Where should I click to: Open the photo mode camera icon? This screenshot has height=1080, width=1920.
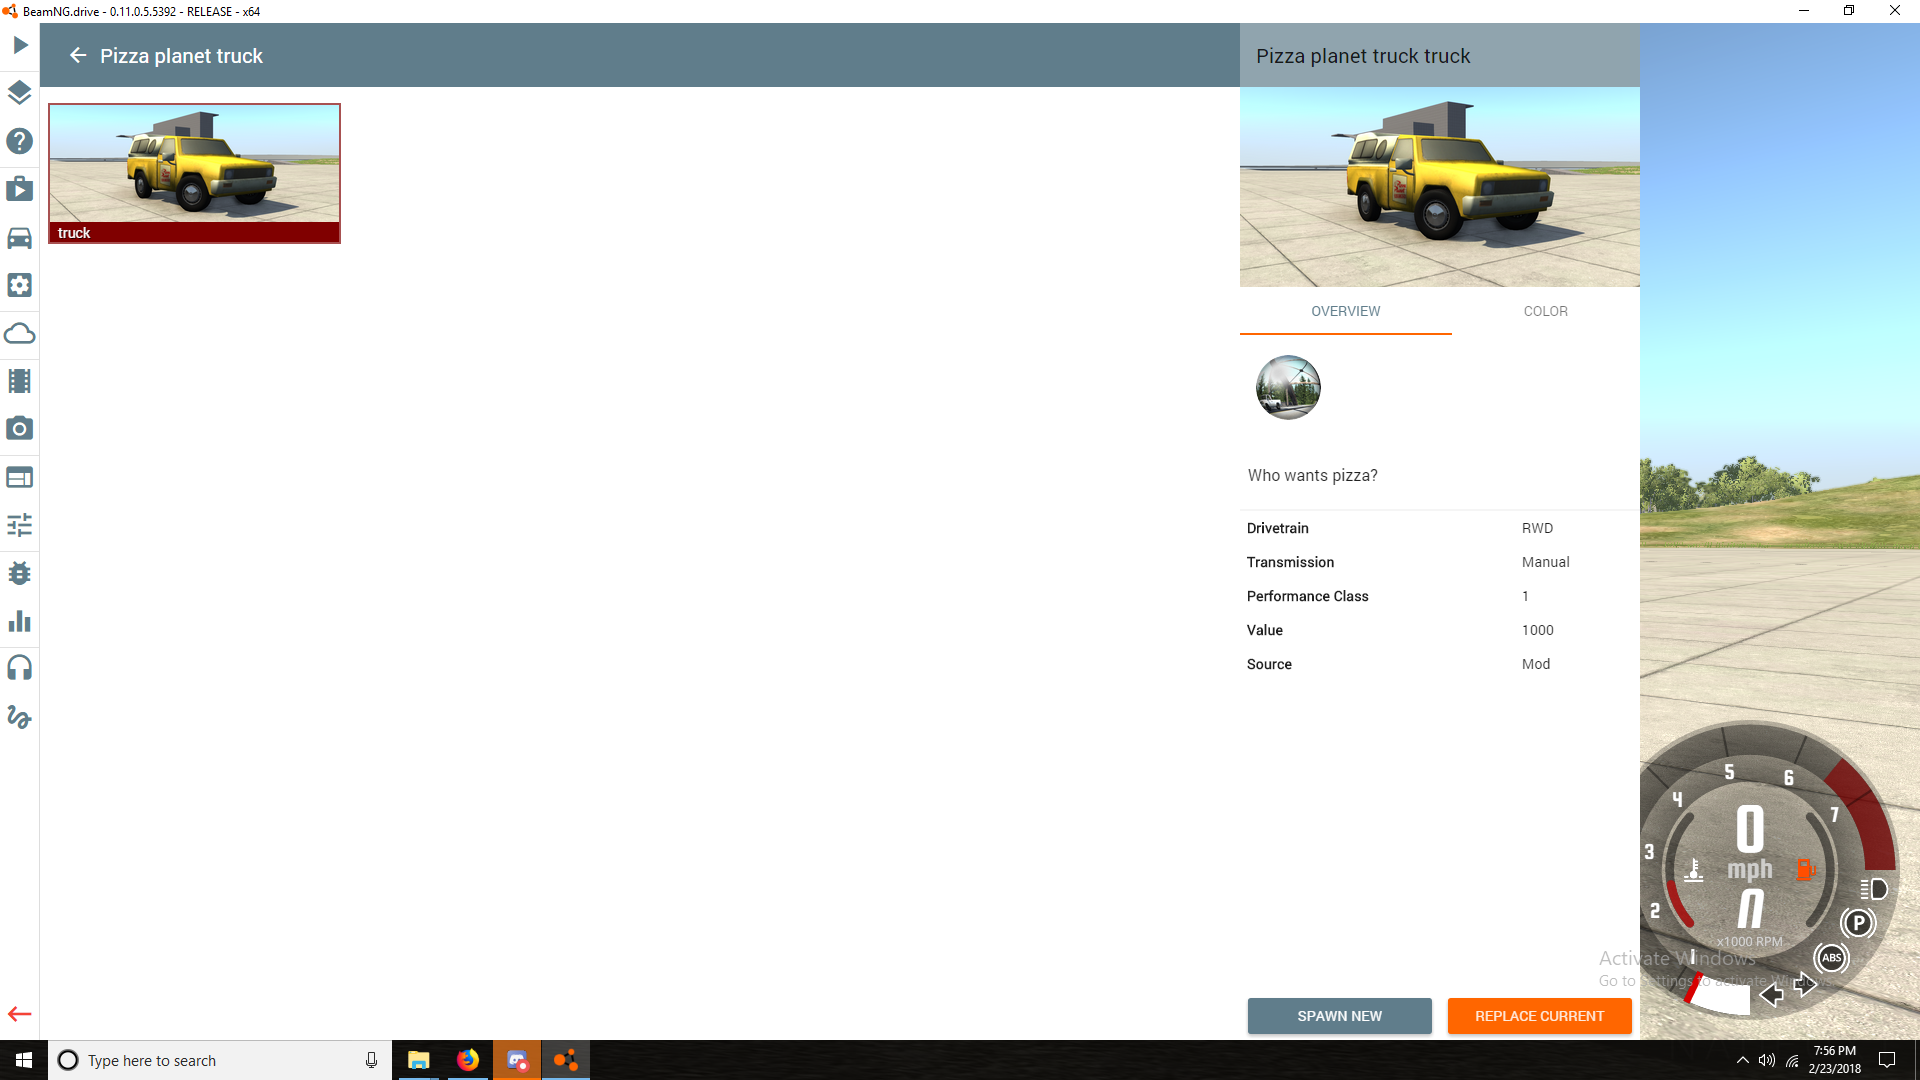[x=20, y=429]
